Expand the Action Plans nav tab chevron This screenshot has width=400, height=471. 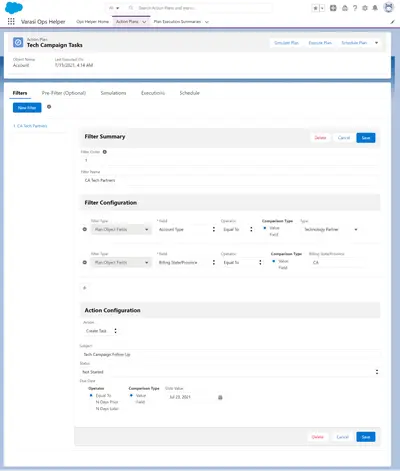click(x=144, y=22)
